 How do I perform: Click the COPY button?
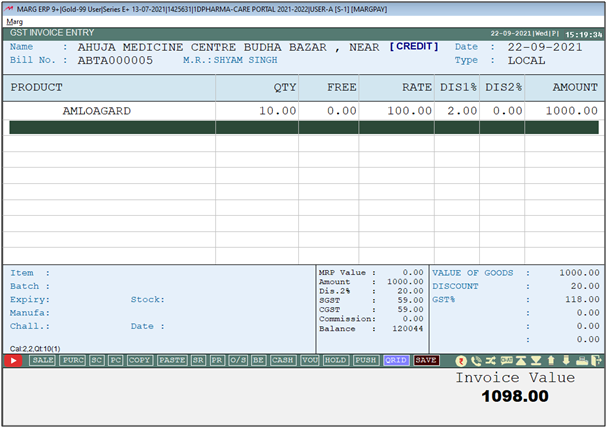coord(140,360)
